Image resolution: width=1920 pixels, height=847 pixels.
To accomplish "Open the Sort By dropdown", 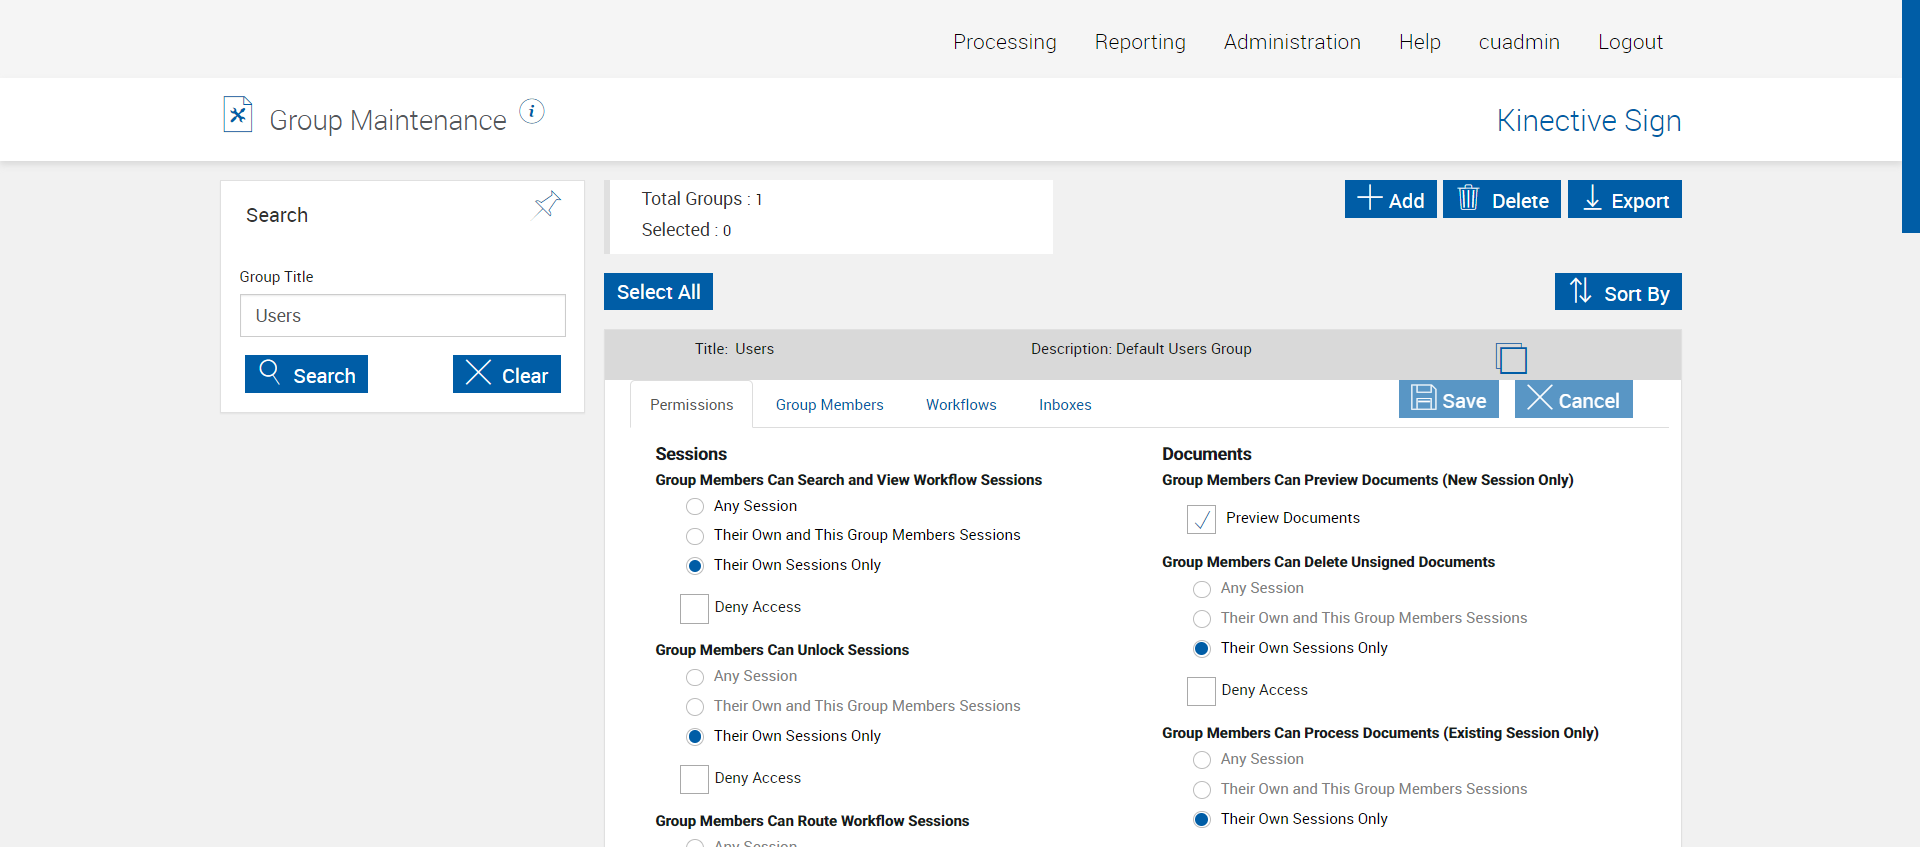I will click(x=1618, y=292).
